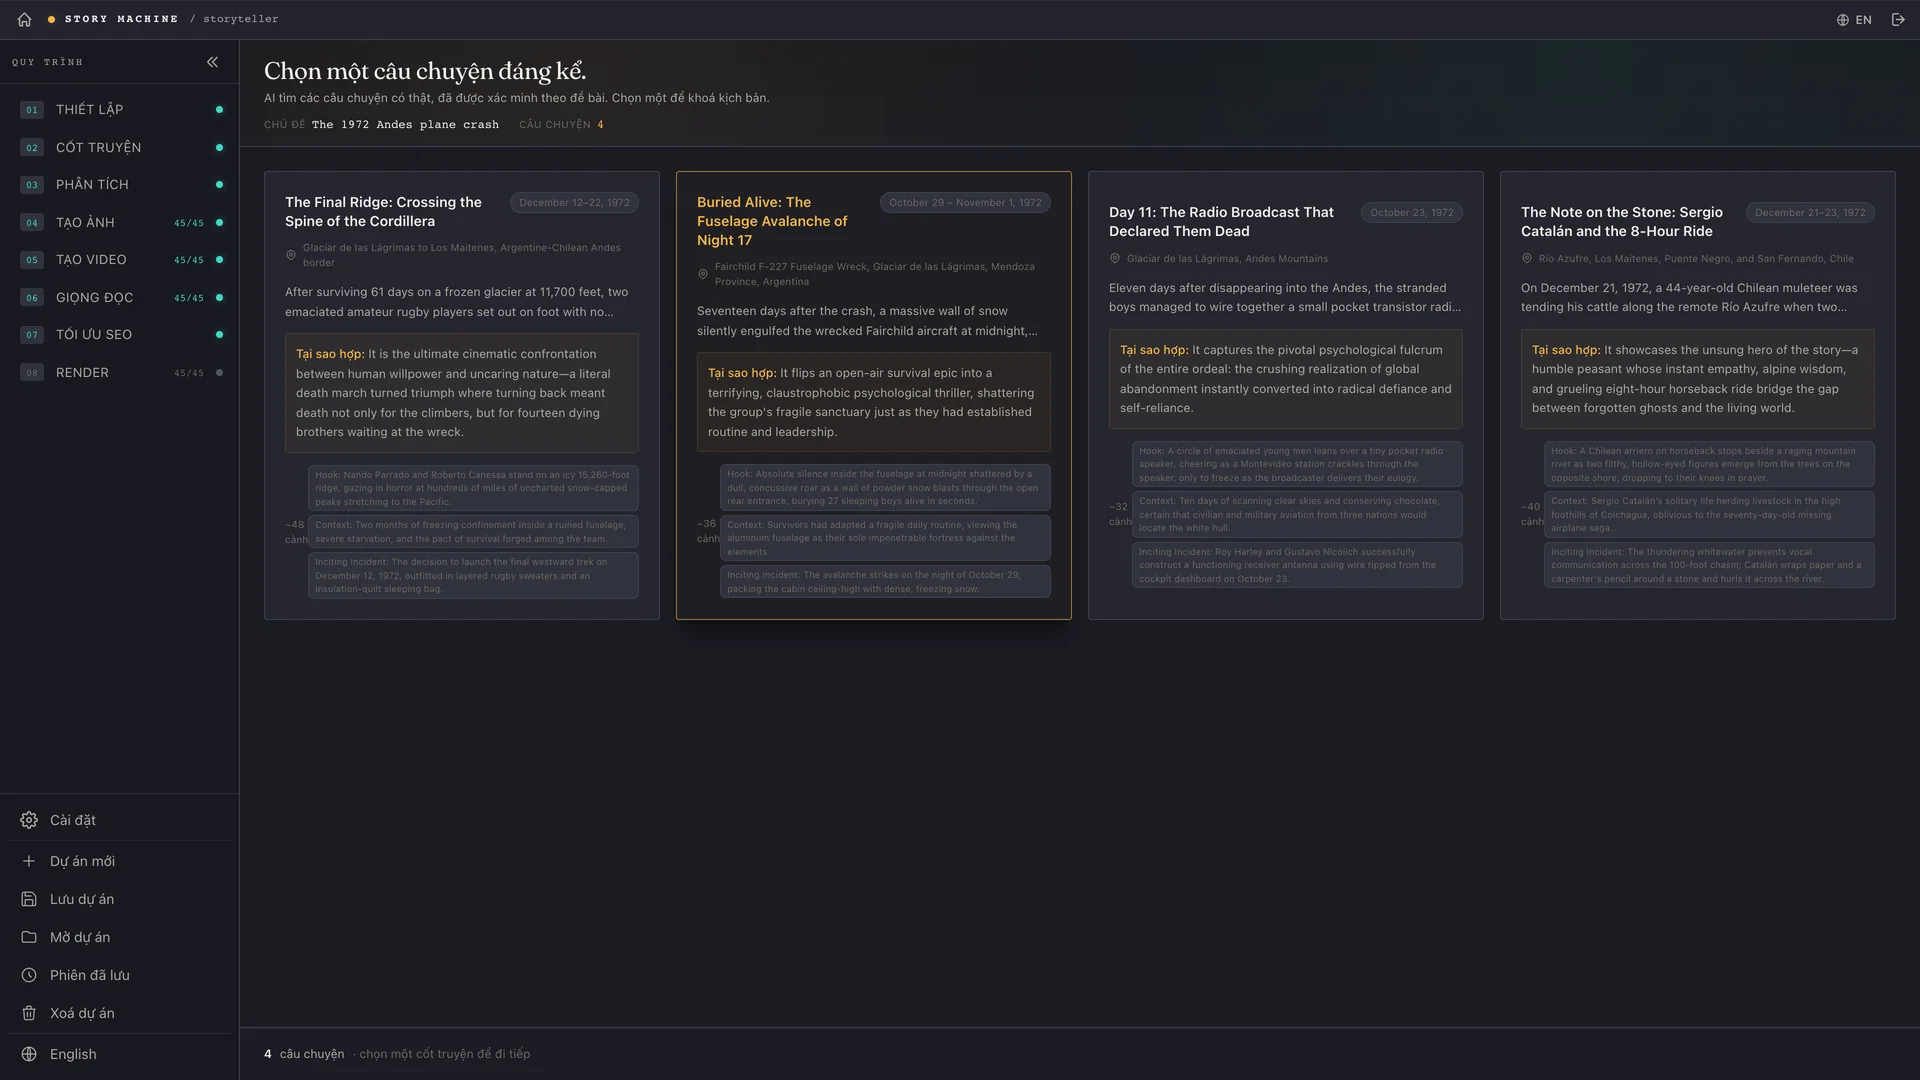Click the logout icon at top right
The width and height of the screenshot is (1920, 1080).
pos(1898,20)
